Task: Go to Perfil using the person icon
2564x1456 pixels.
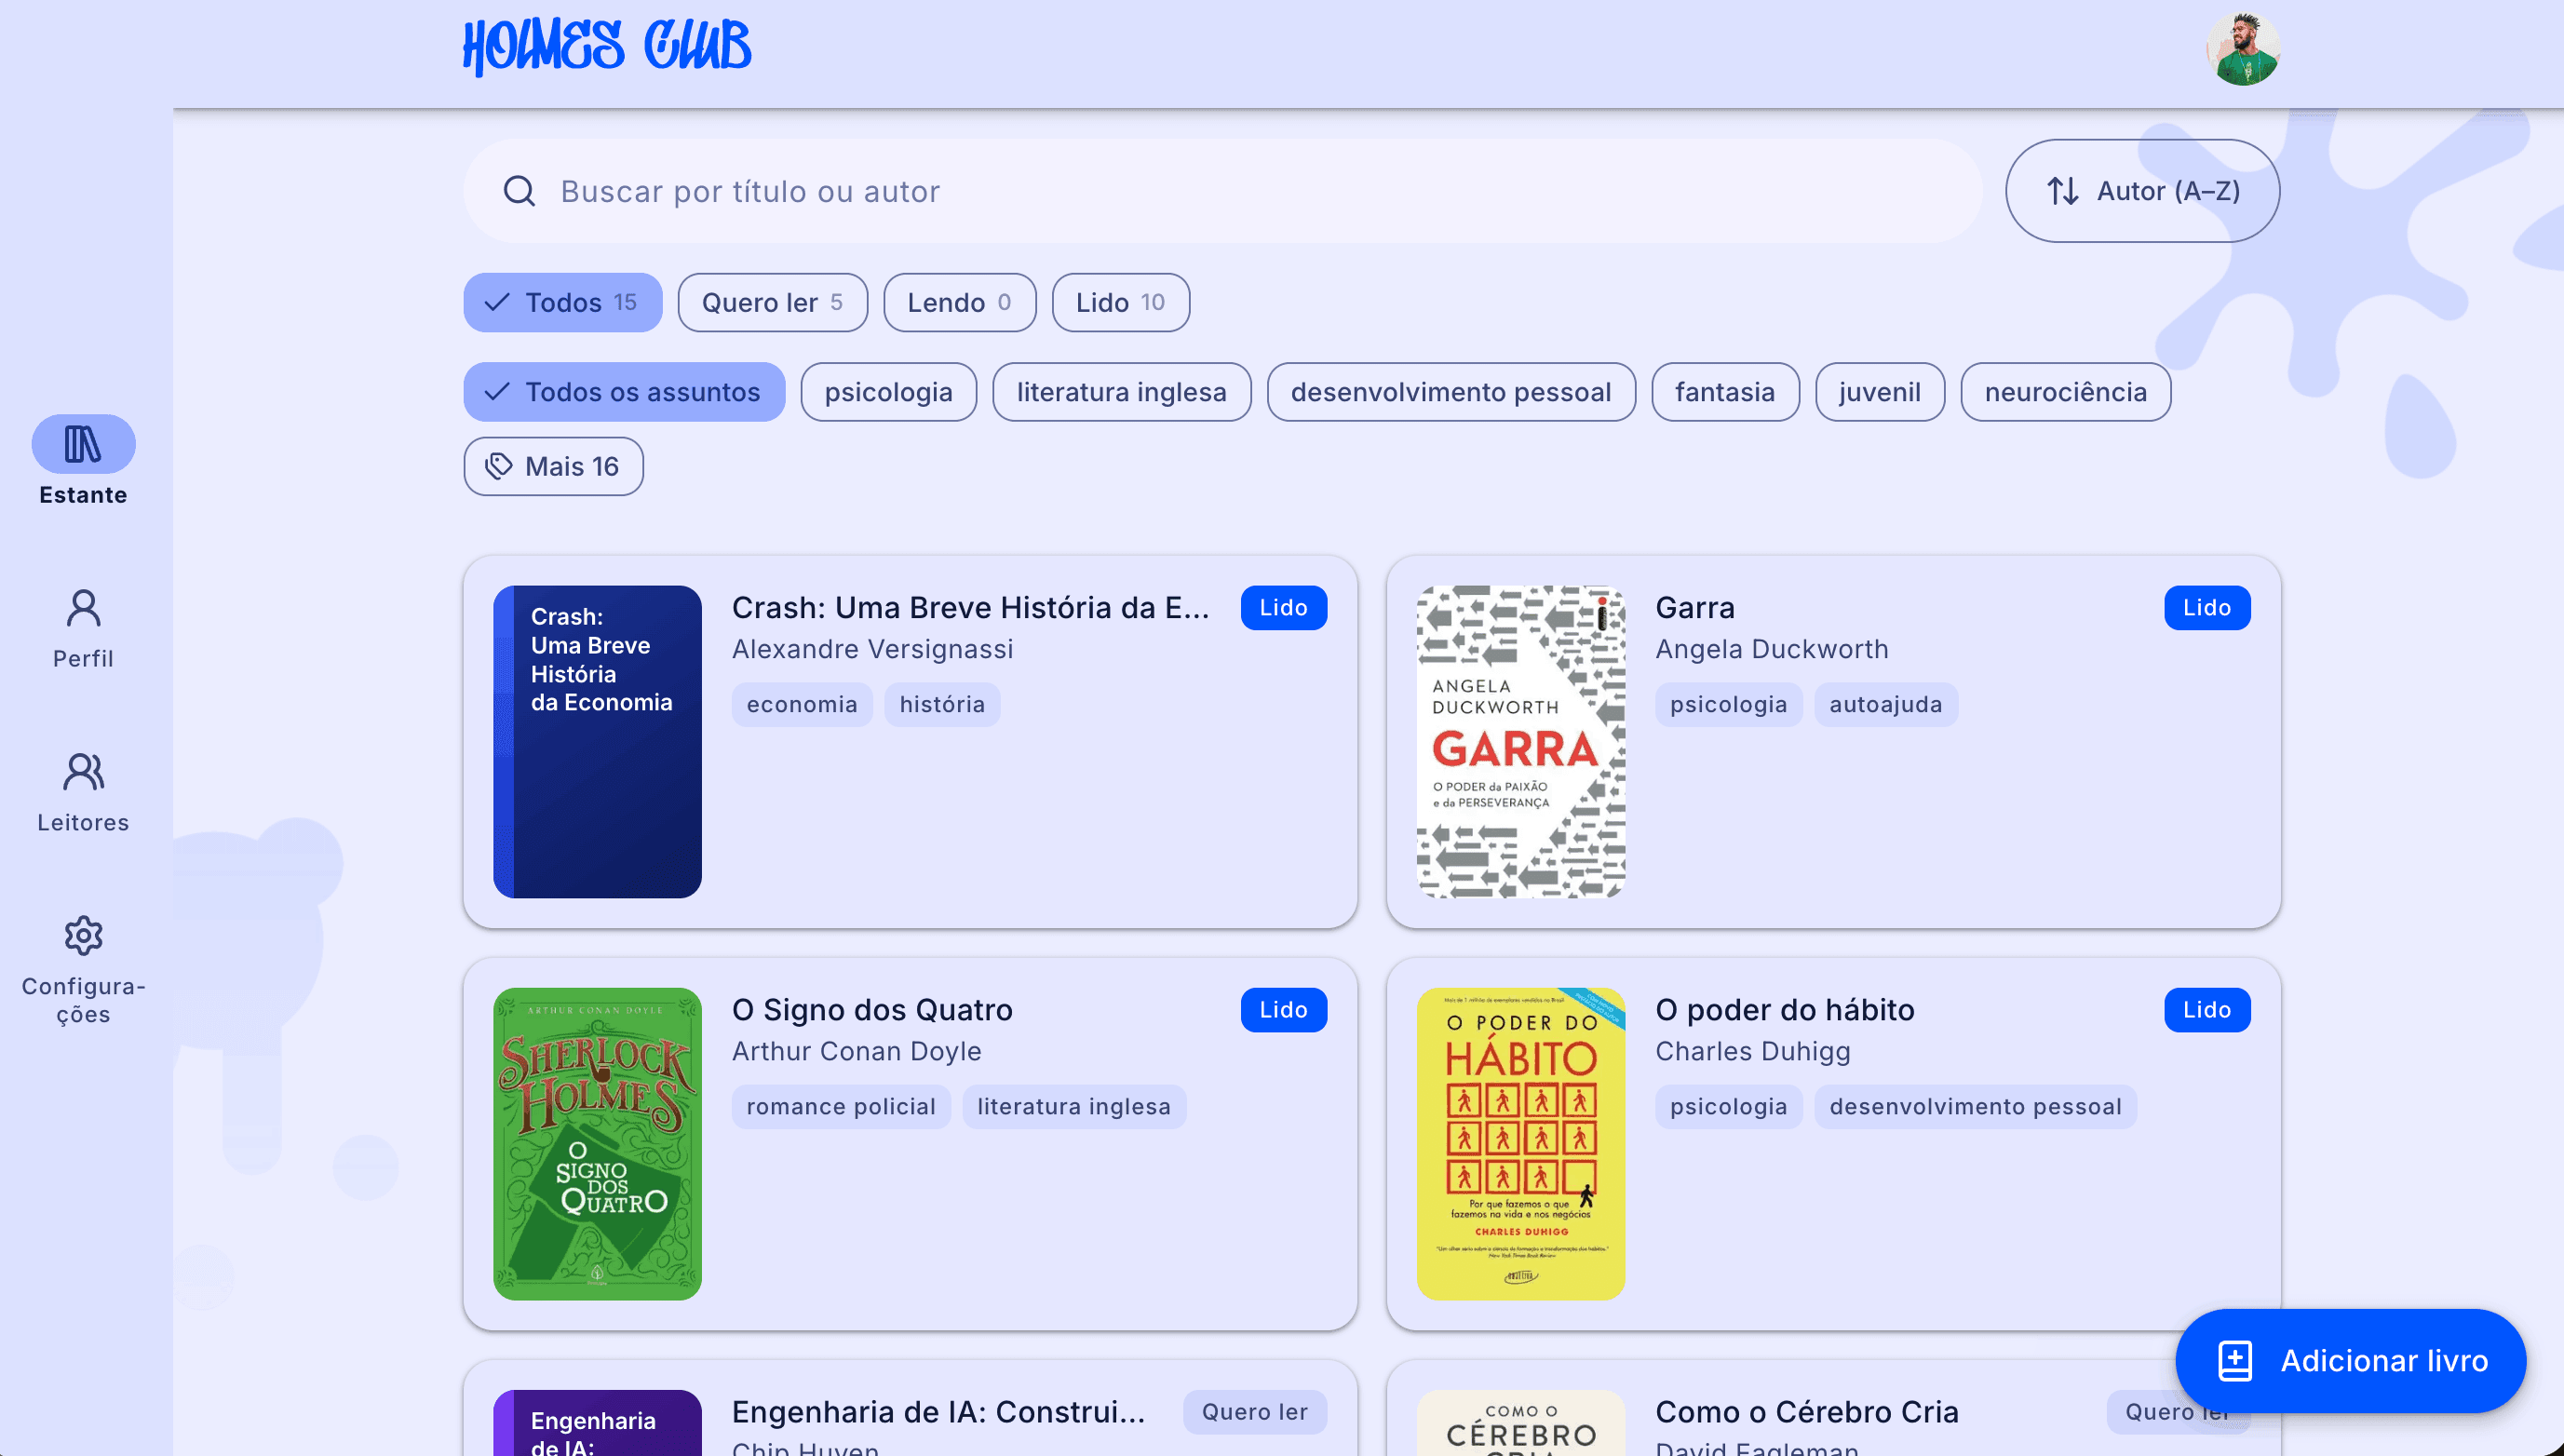Action: click(x=83, y=608)
